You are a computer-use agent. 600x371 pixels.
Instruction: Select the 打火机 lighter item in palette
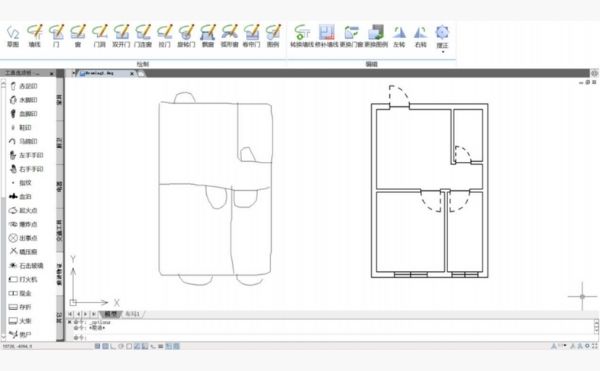pos(23,280)
